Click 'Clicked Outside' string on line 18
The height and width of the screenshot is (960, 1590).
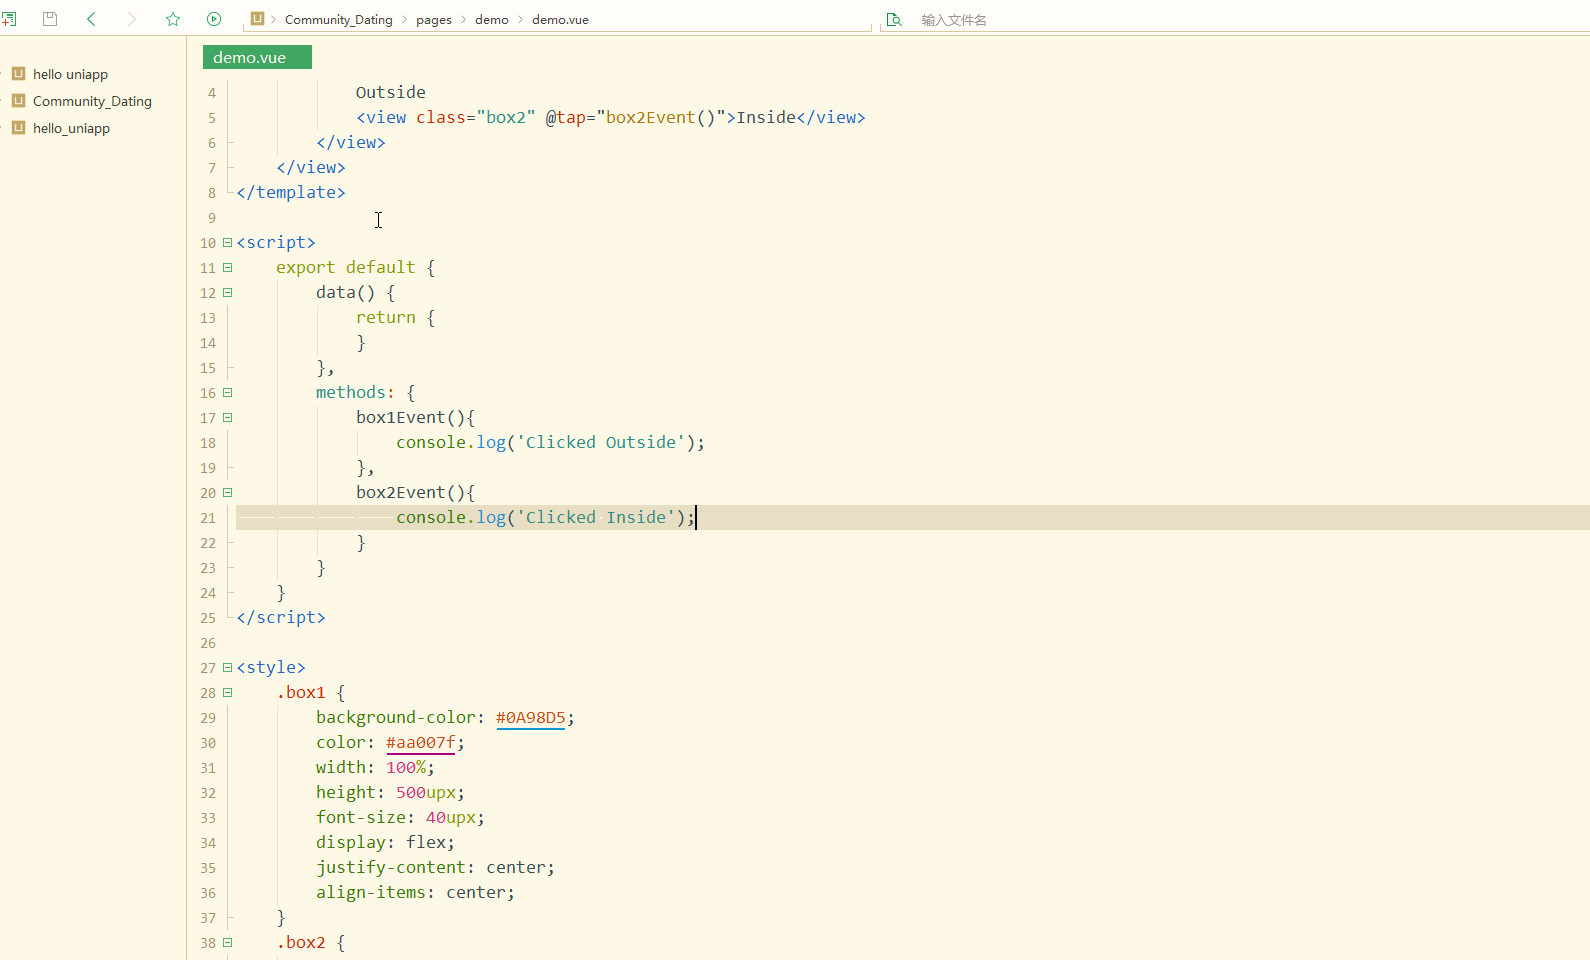(x=601, y=442)
